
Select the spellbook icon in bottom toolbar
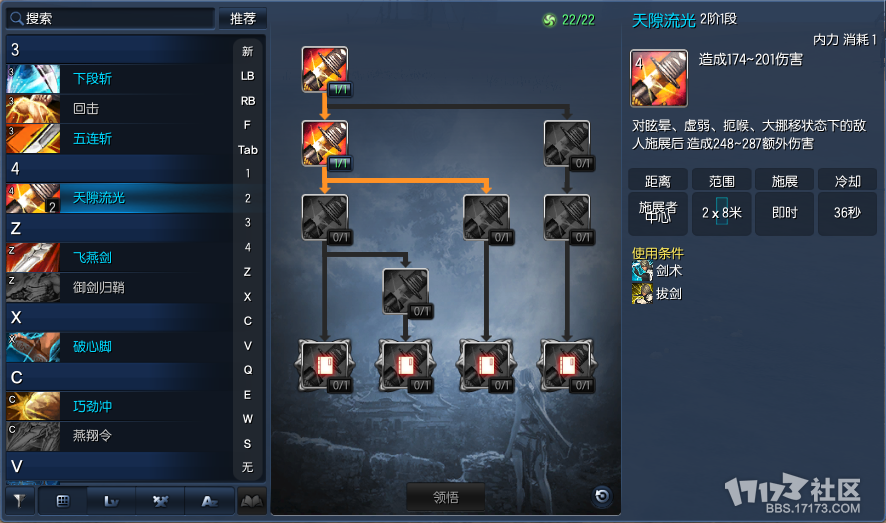click(251, 501)
